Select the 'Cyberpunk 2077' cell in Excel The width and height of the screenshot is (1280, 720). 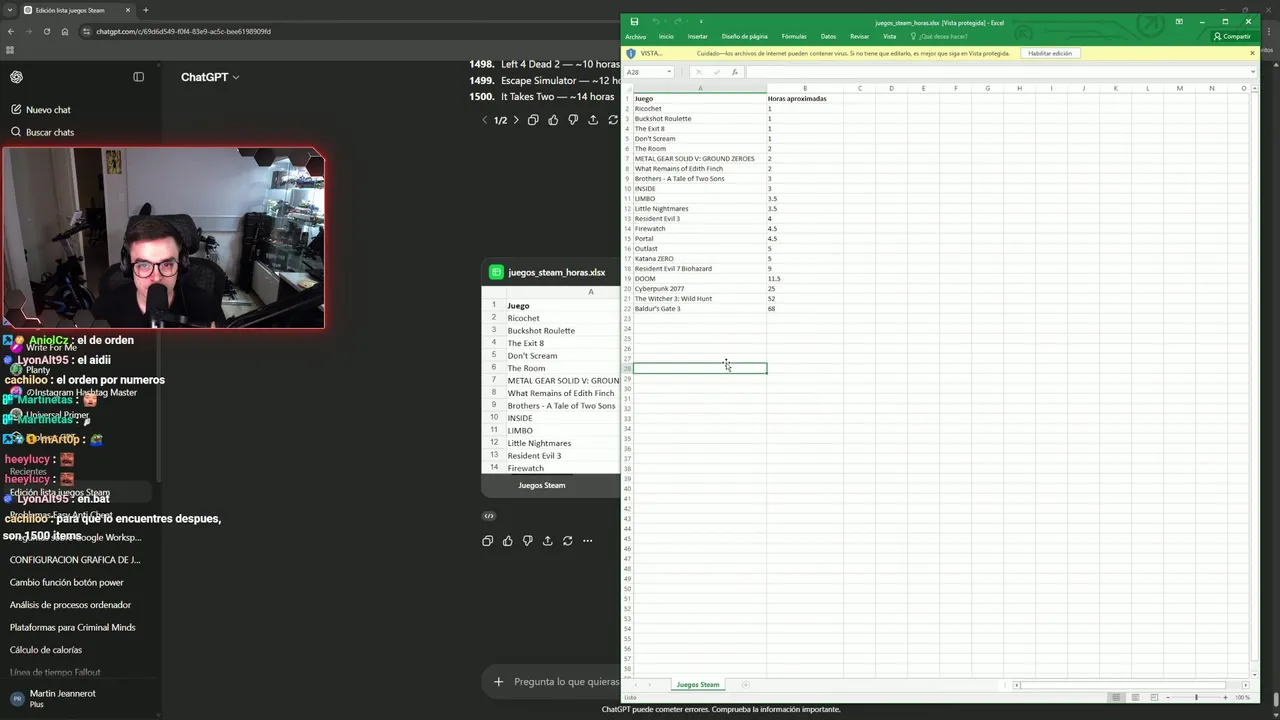coord(700,289)
